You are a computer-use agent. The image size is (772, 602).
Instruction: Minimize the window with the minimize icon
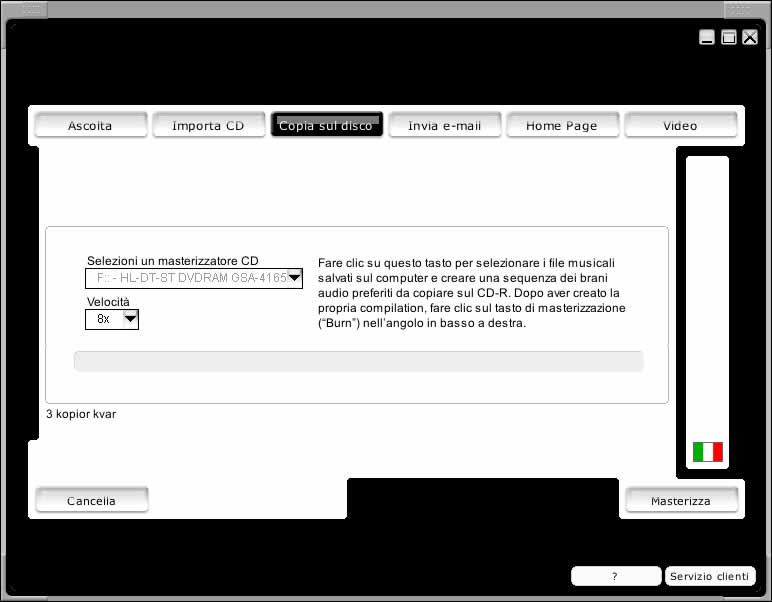point(707,37)
